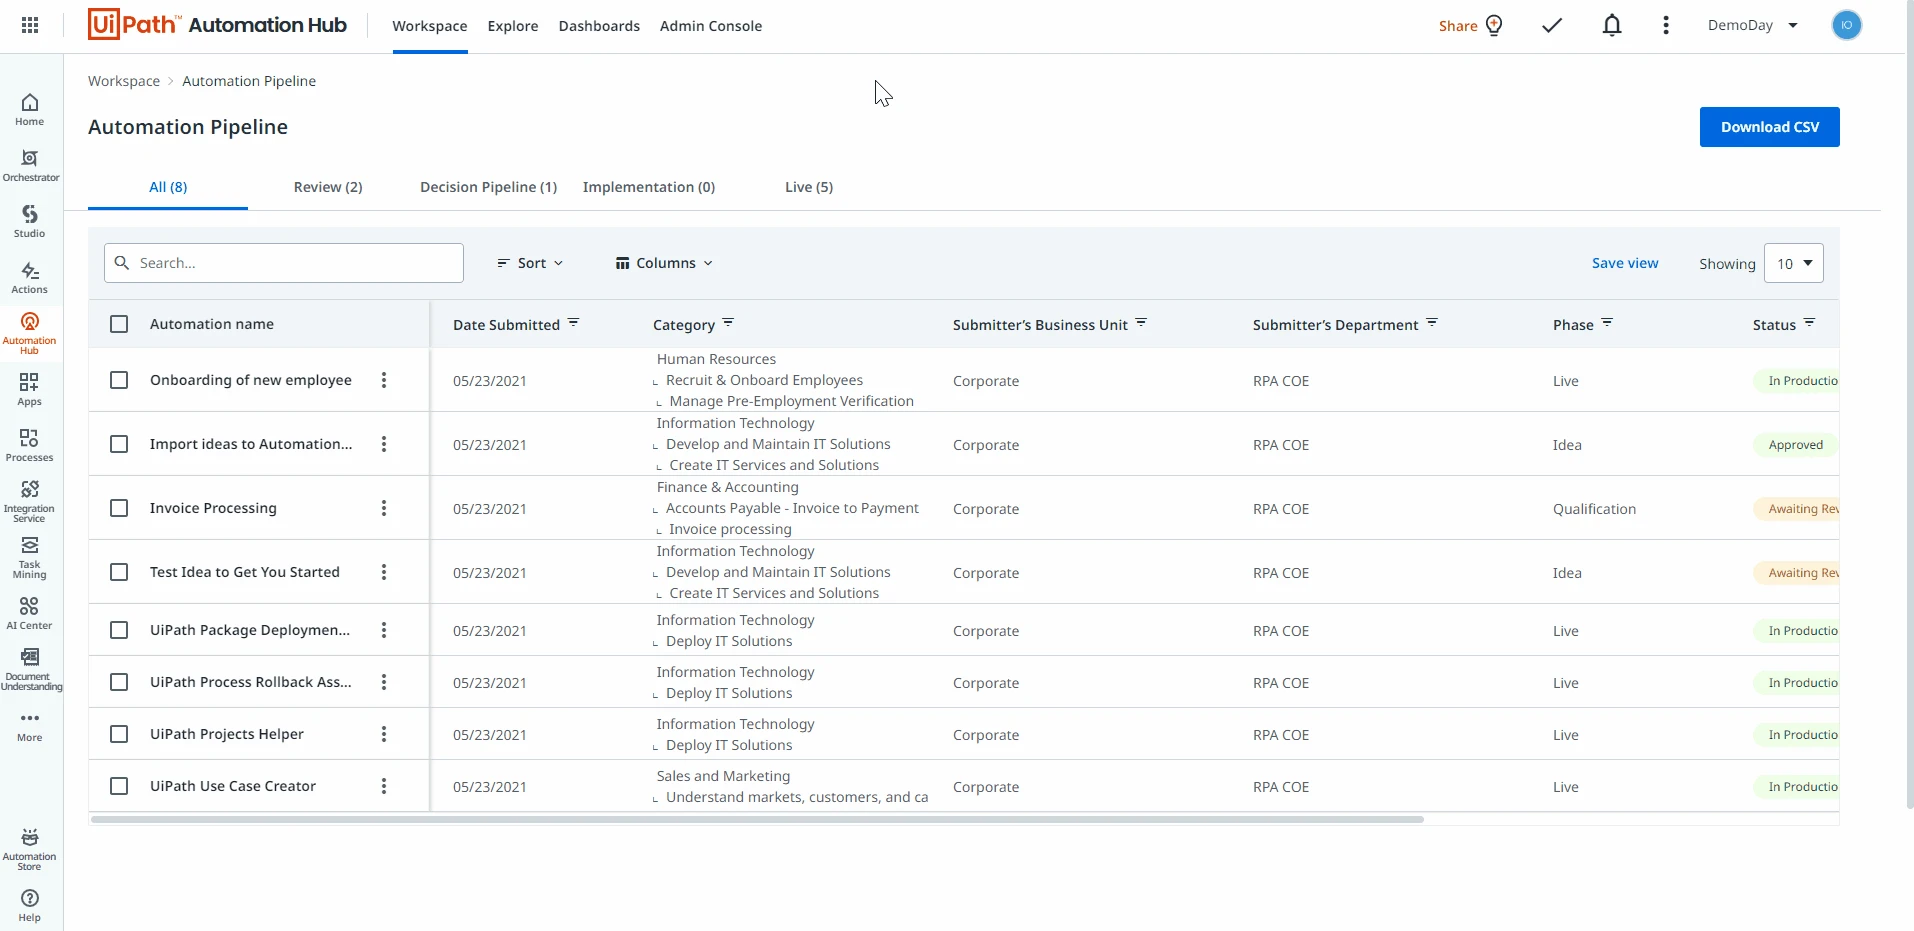Image resolution: width=1914 pixels, height=931 pixels.
Task: Check UiPath Projects Helper row
Action: (x=119, y=734)
